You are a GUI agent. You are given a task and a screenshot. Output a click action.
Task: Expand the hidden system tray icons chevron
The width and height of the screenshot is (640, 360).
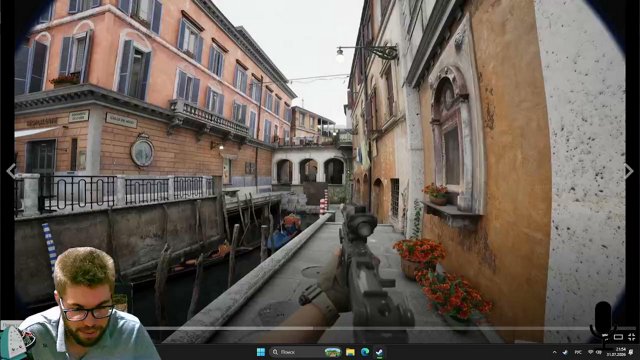554,352
